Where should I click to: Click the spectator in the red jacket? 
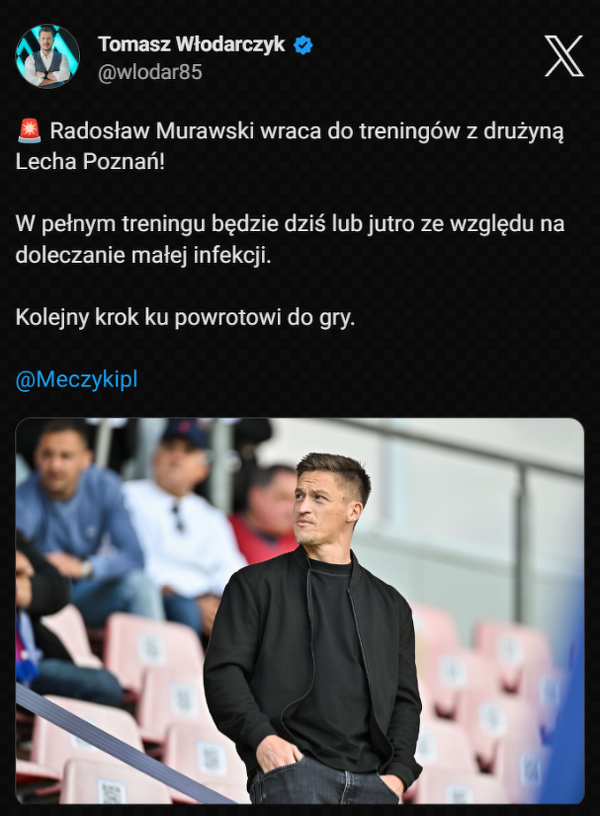(263, 513)
